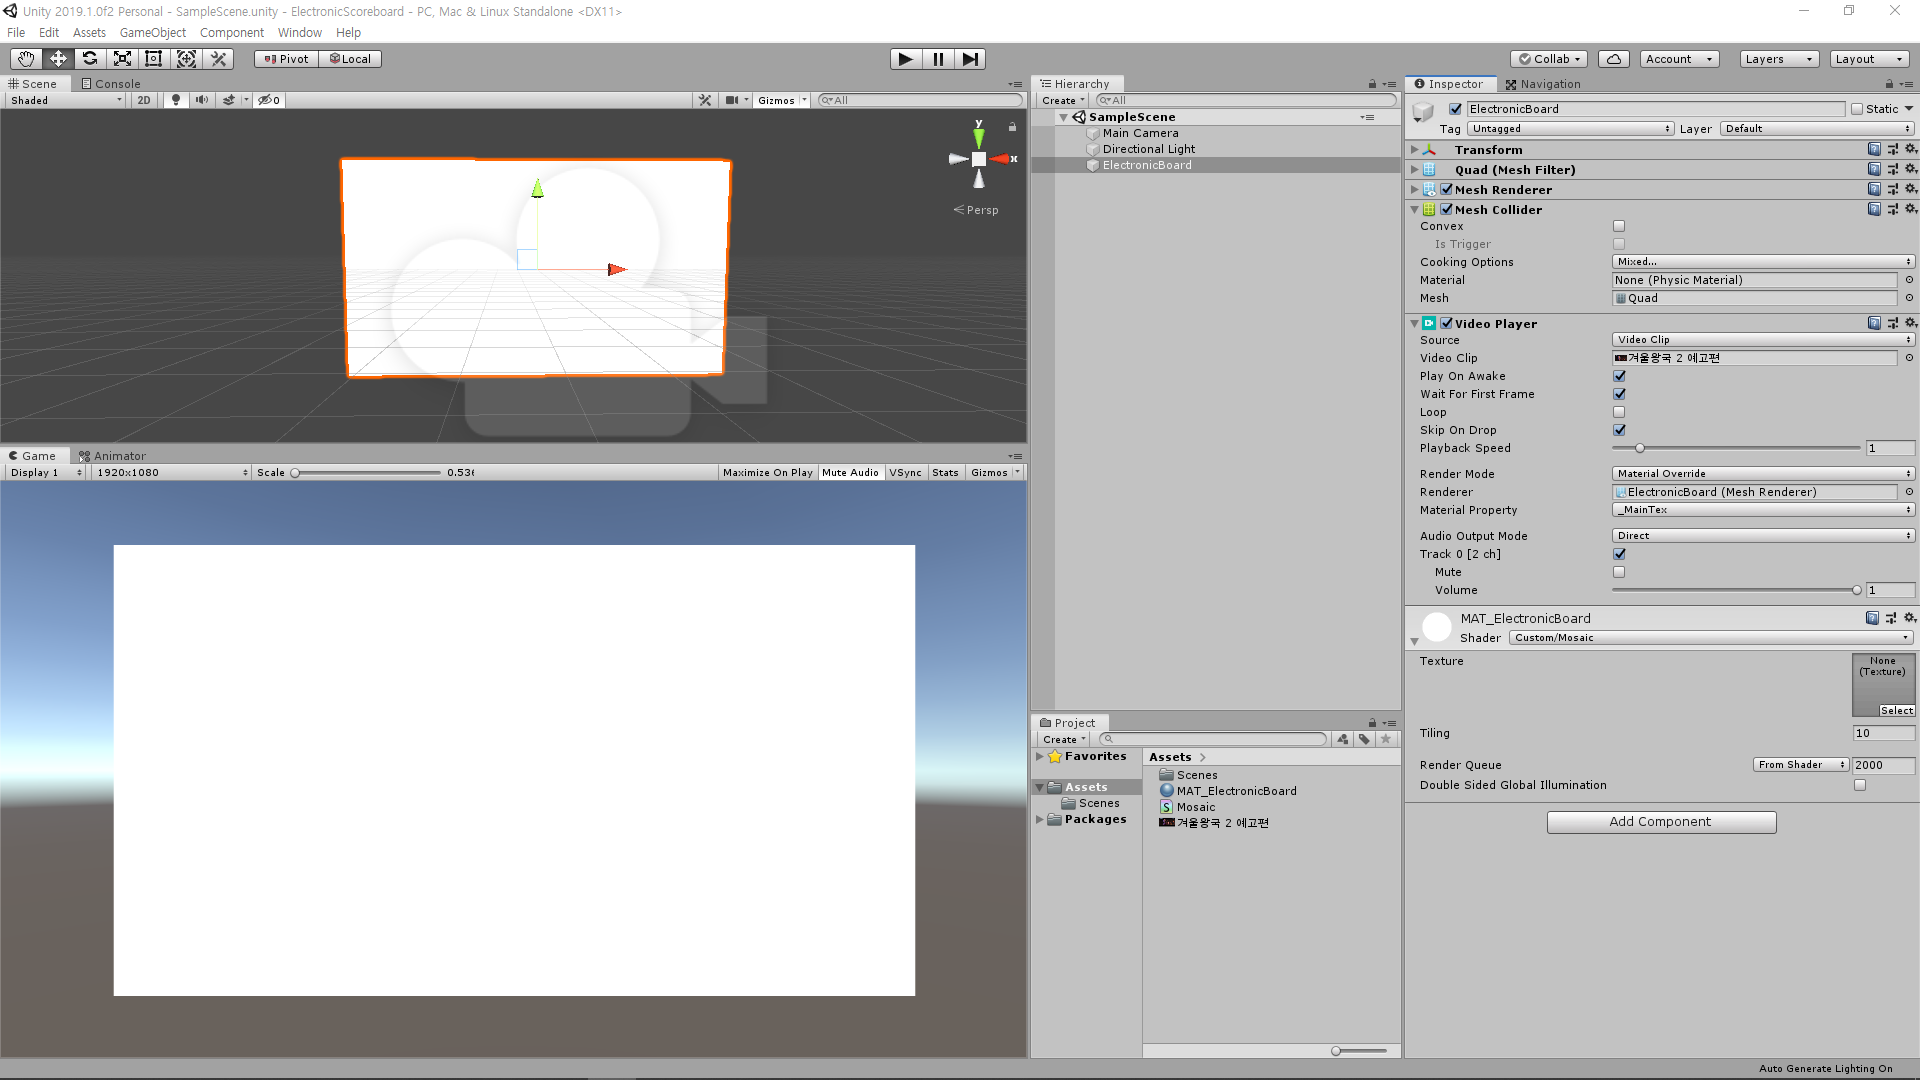Switch to the Console tab
Screen dimensions: 1920x1080
tap(111, 84)
